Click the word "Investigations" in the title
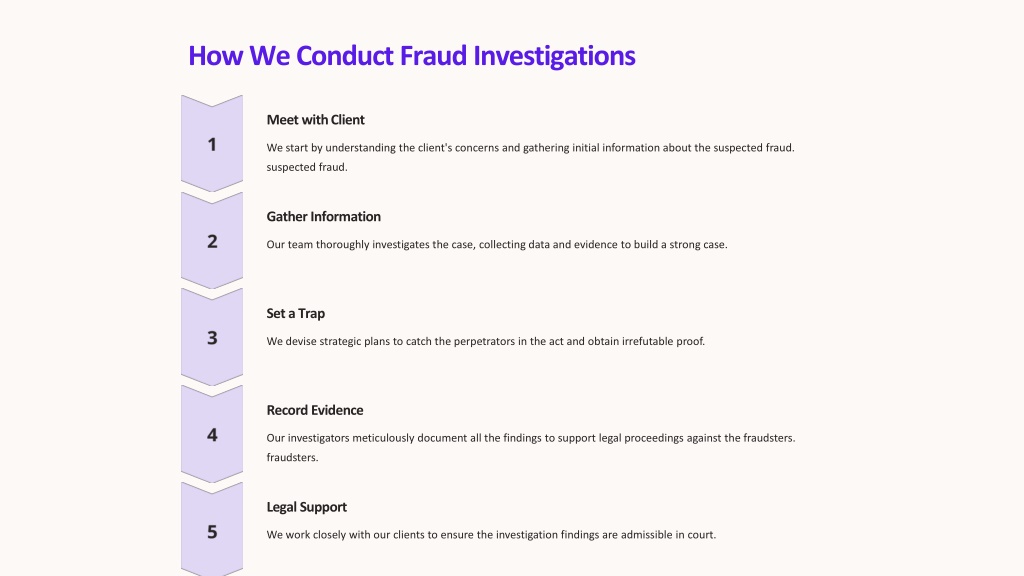This screenshot has height=576, width=1024. [554, 56]
